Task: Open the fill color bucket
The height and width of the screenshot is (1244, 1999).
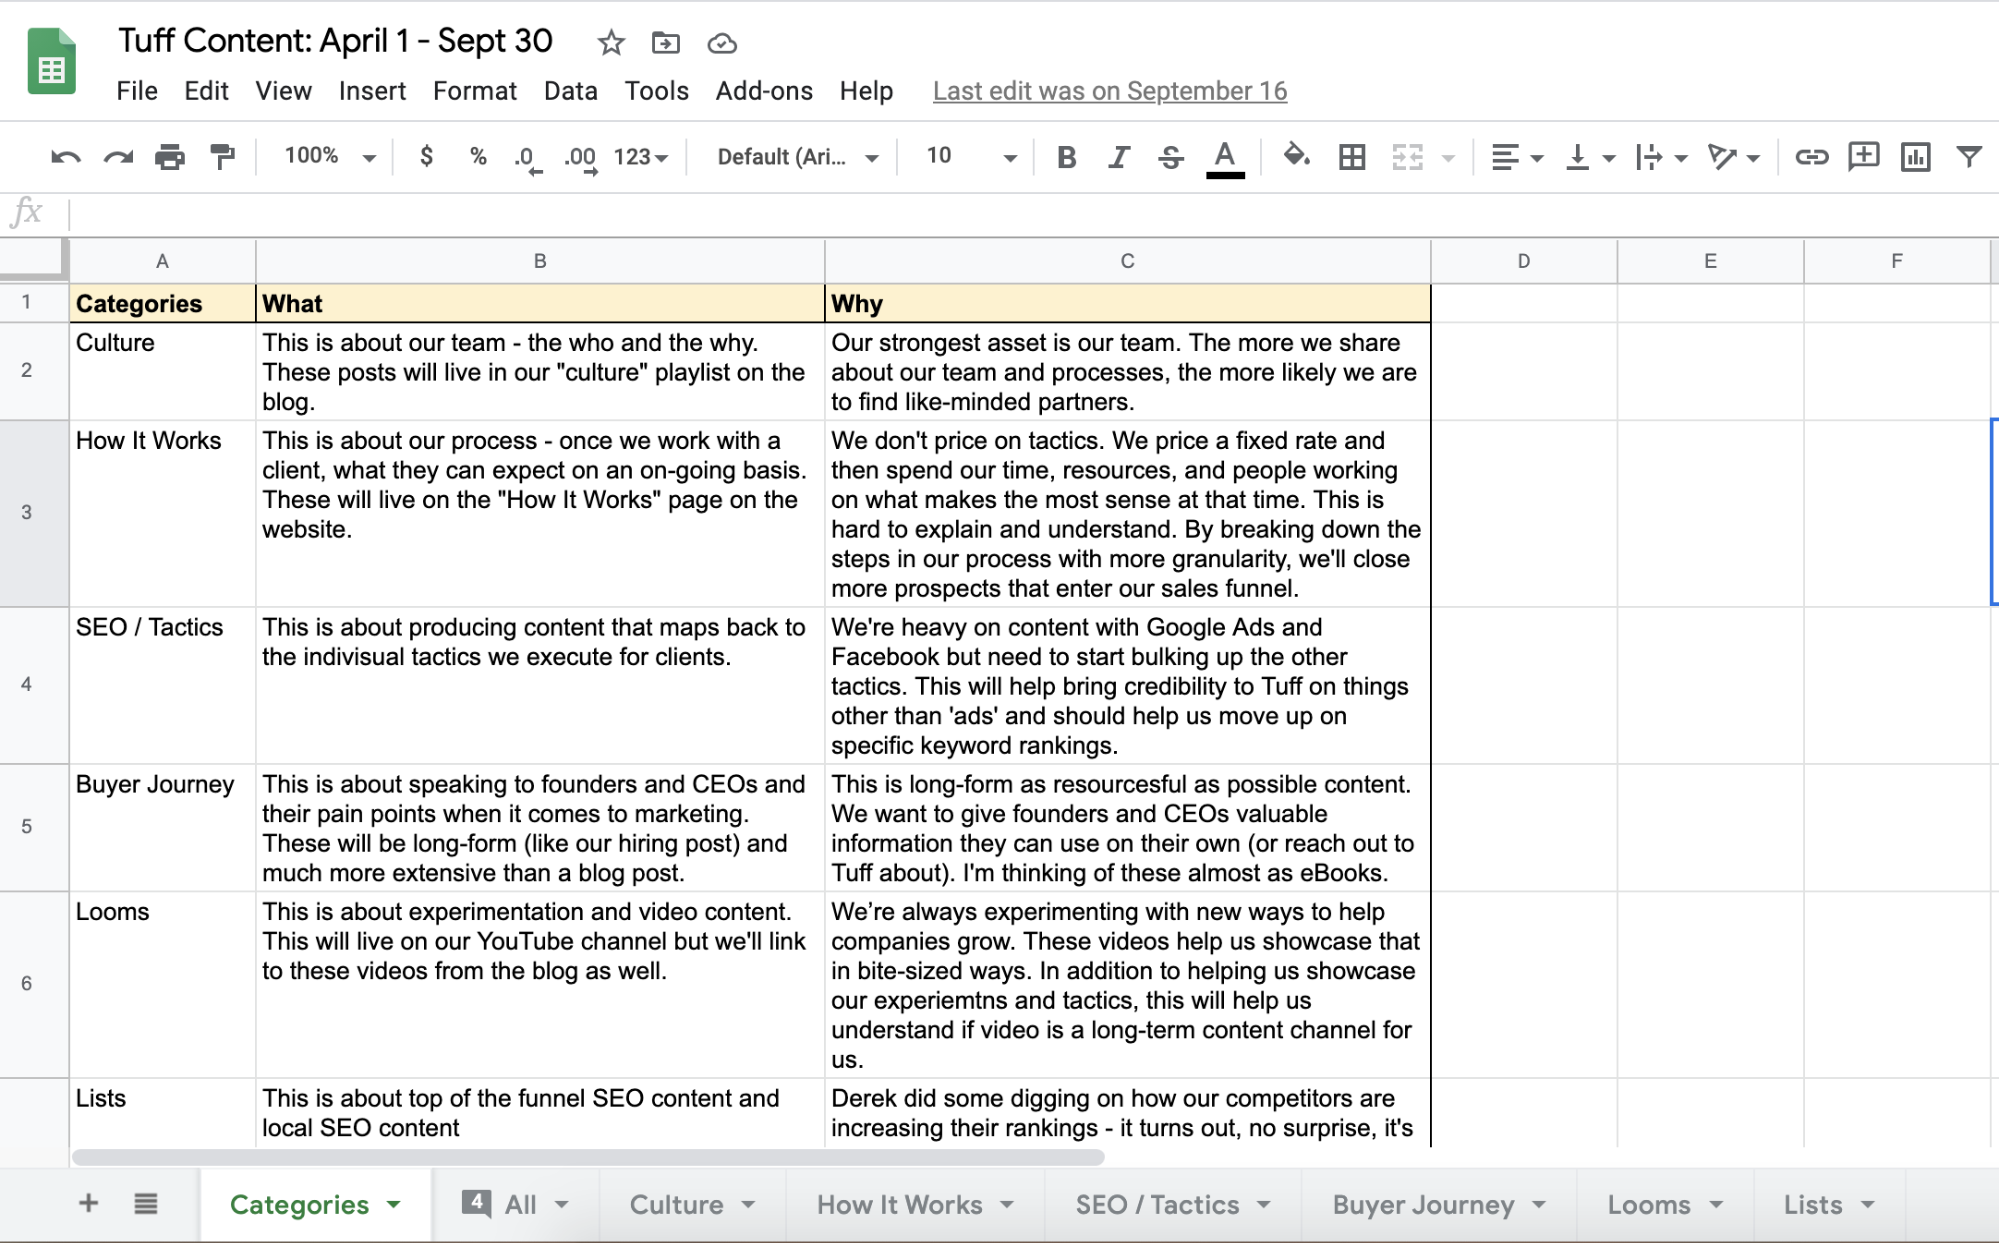Action: (1296, 156)
